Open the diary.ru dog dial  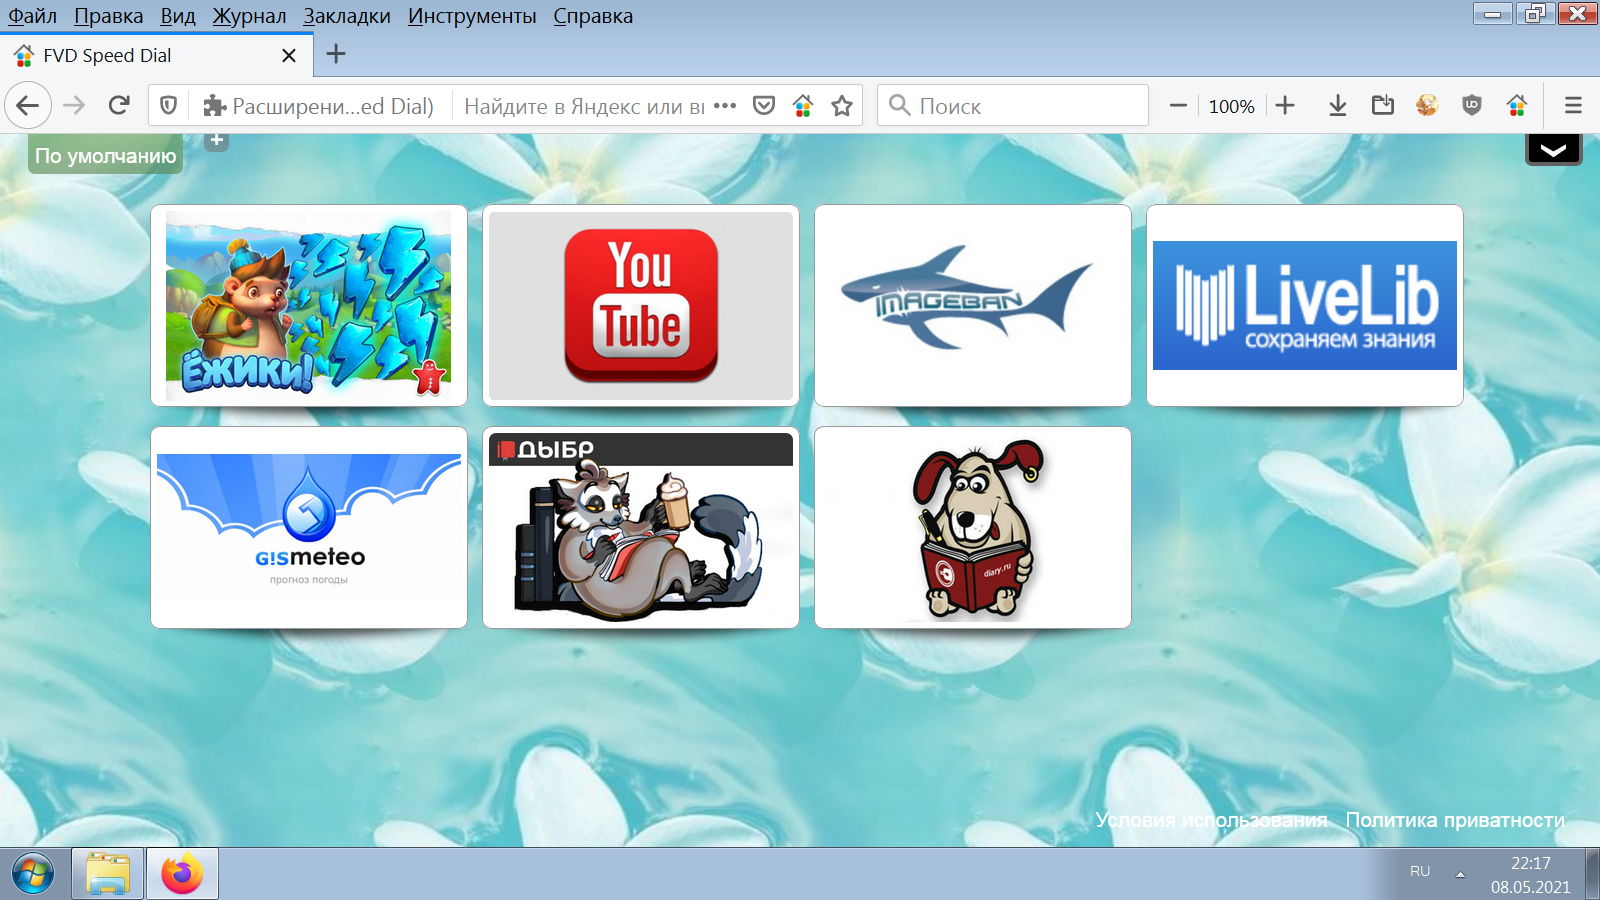(973, 527)
